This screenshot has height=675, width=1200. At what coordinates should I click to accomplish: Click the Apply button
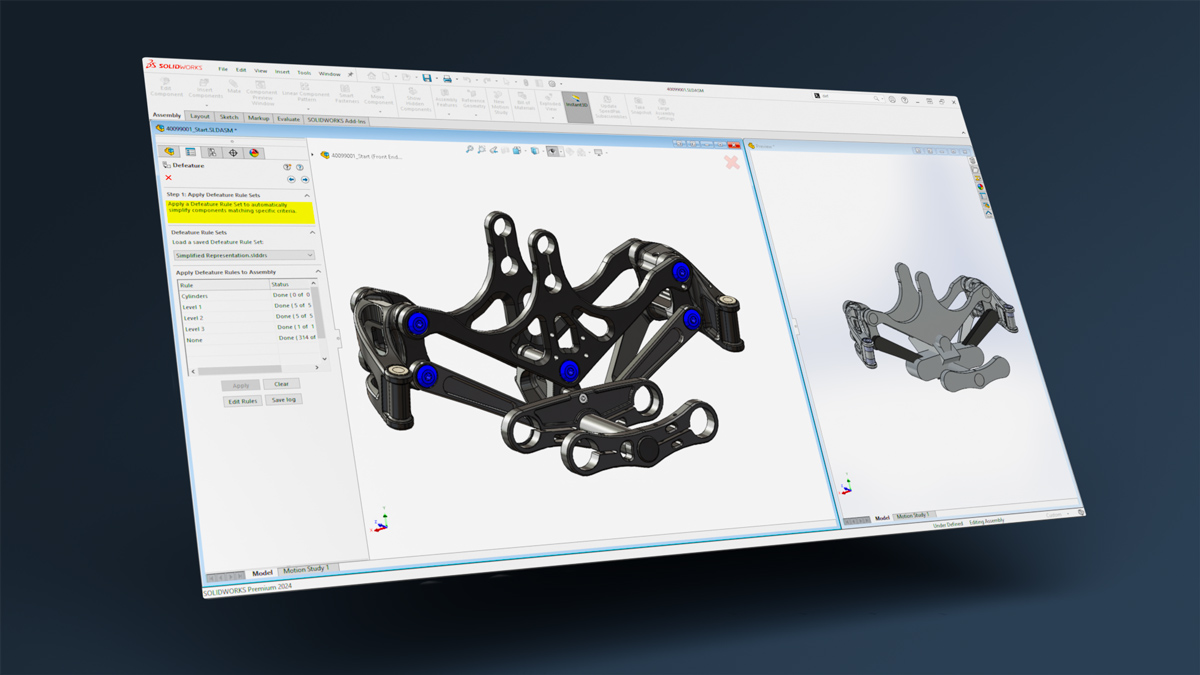(x=241, y=385)
